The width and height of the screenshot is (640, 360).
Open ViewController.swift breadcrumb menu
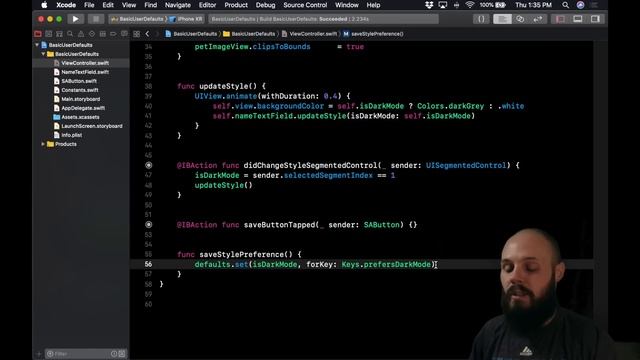coord(309,34)
